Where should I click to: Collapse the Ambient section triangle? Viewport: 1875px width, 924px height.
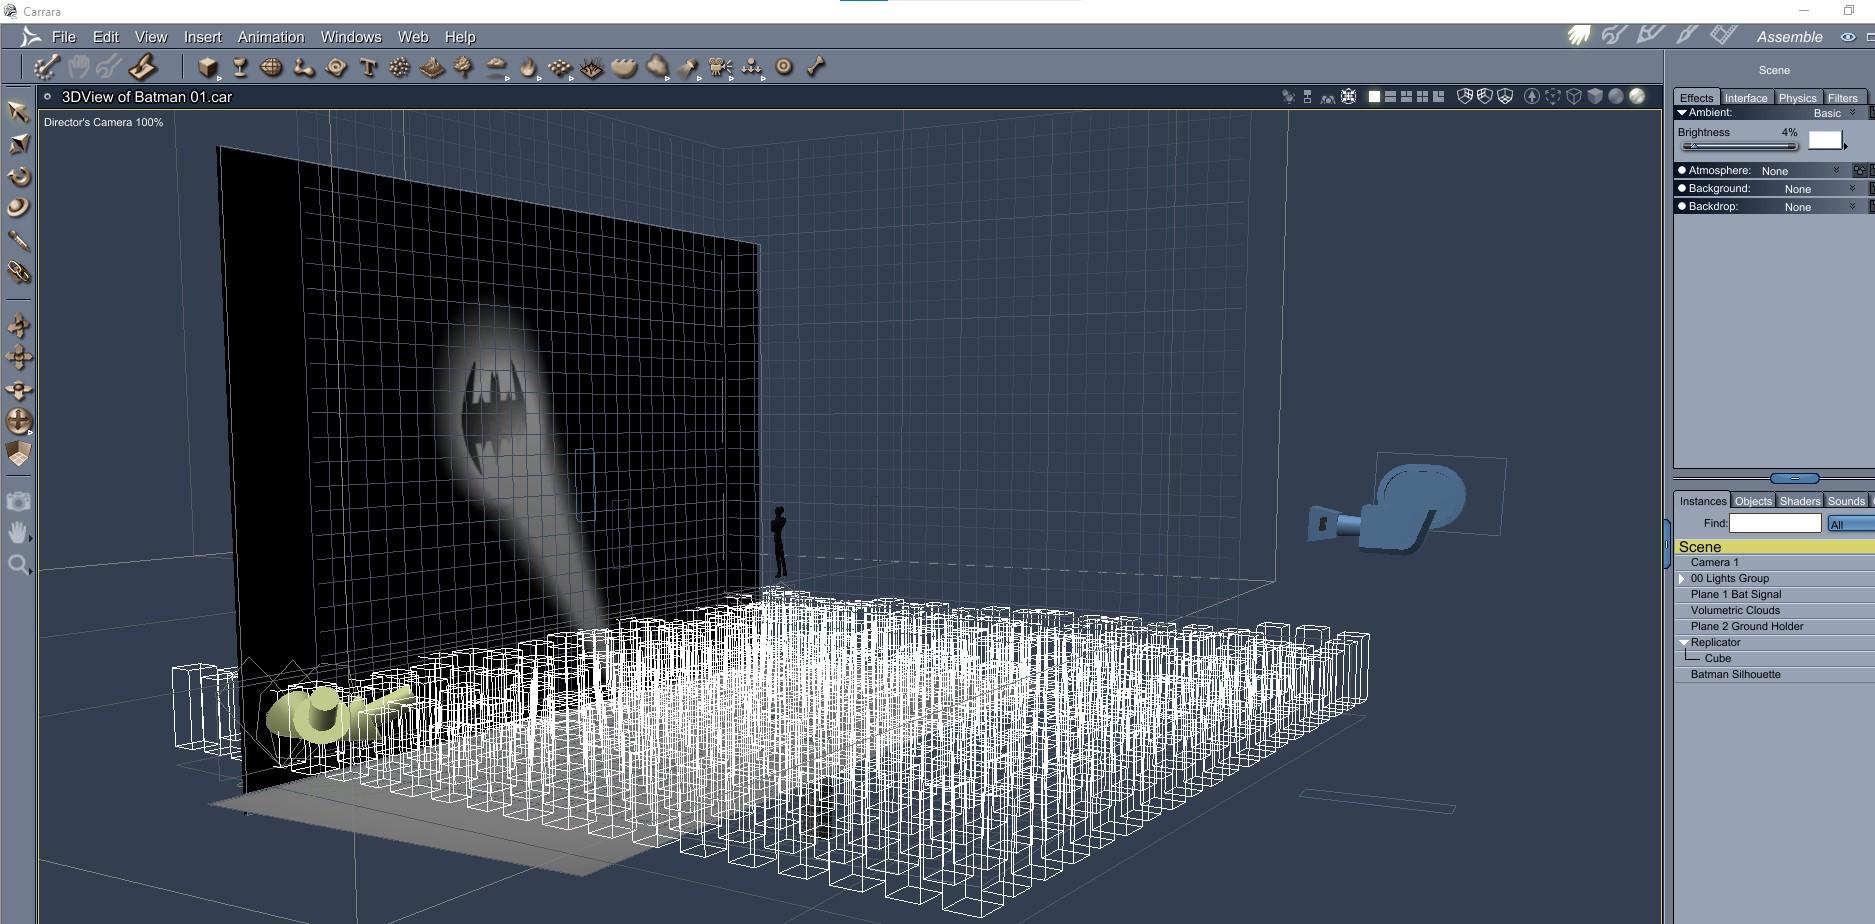tap(1682, 113)
